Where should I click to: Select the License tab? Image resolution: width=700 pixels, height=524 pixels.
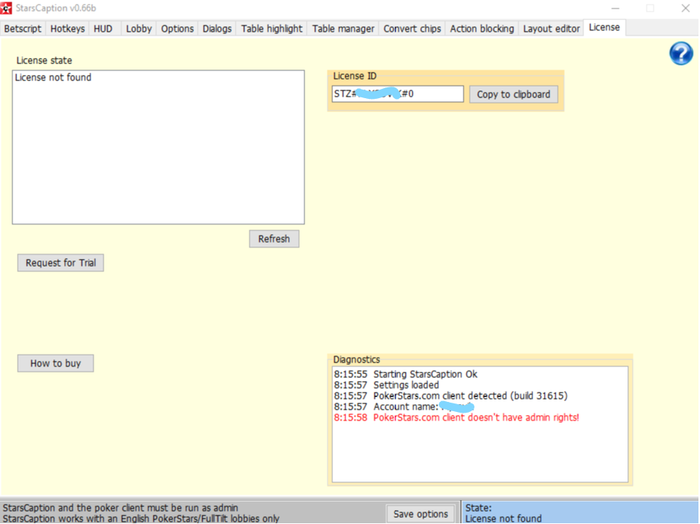tap(604, 28)
